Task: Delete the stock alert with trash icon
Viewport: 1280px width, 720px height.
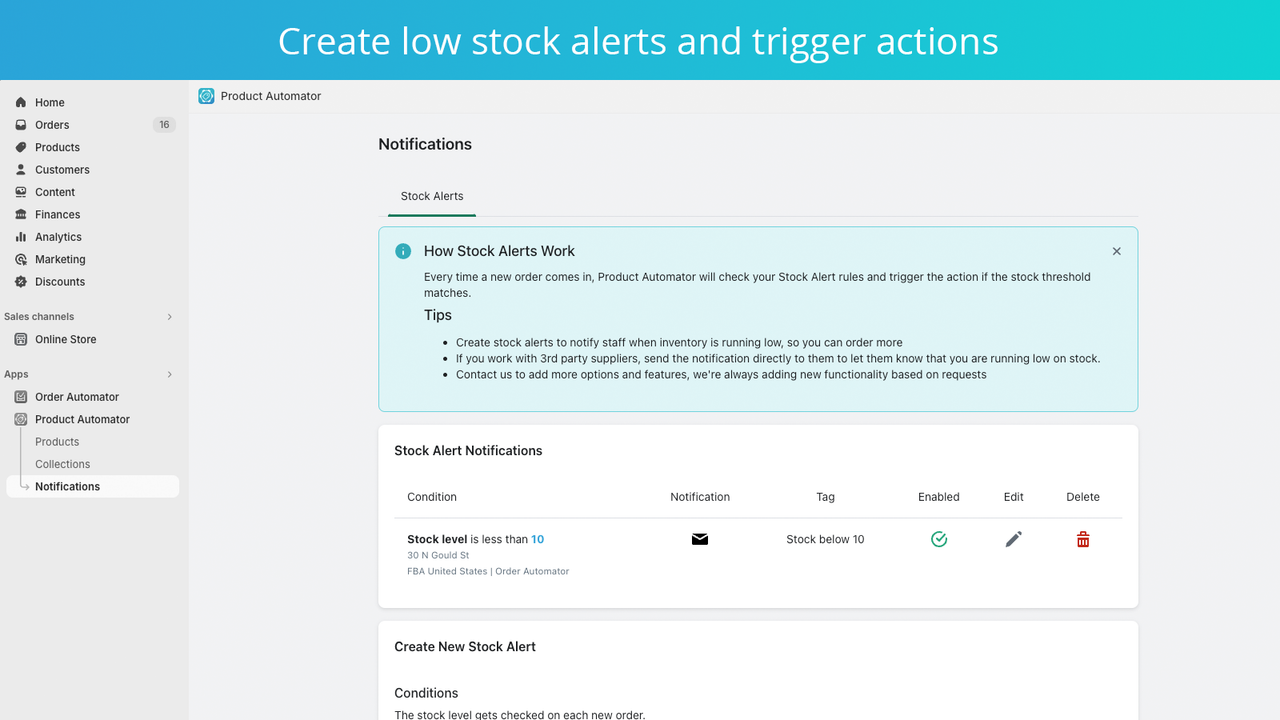Action: [1083, 539]
